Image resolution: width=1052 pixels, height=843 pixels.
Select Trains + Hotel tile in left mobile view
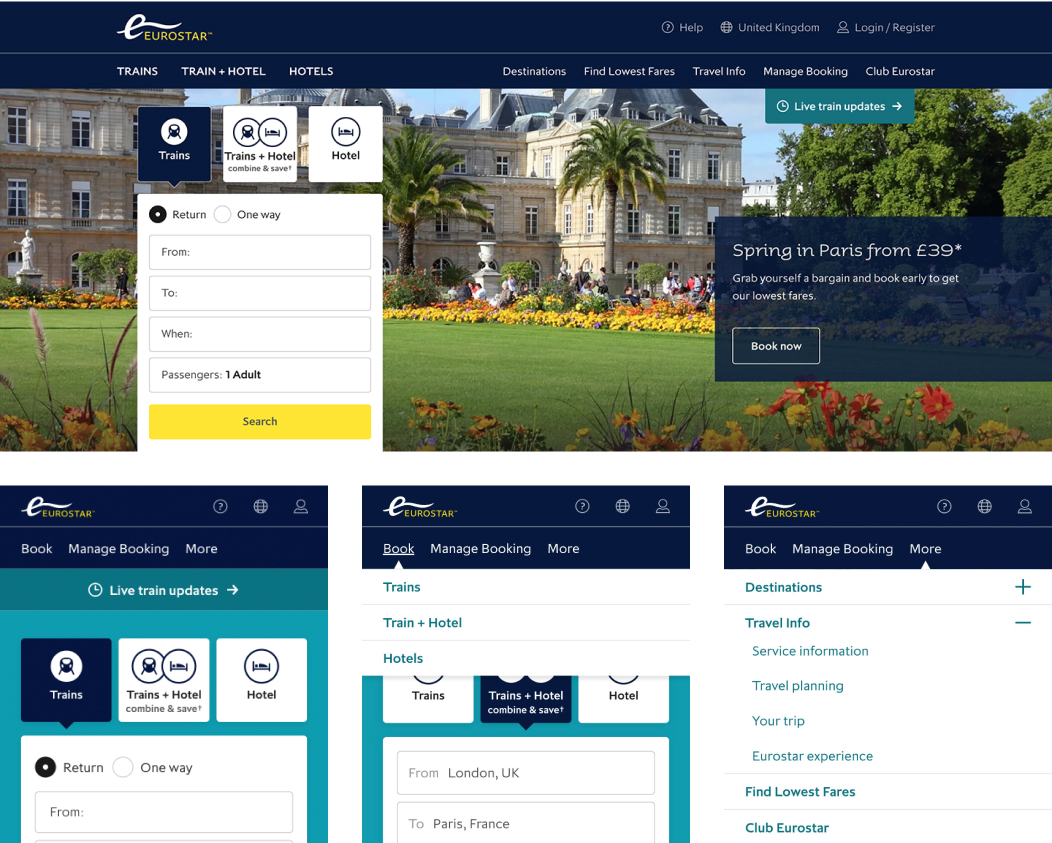click(164, 680)
